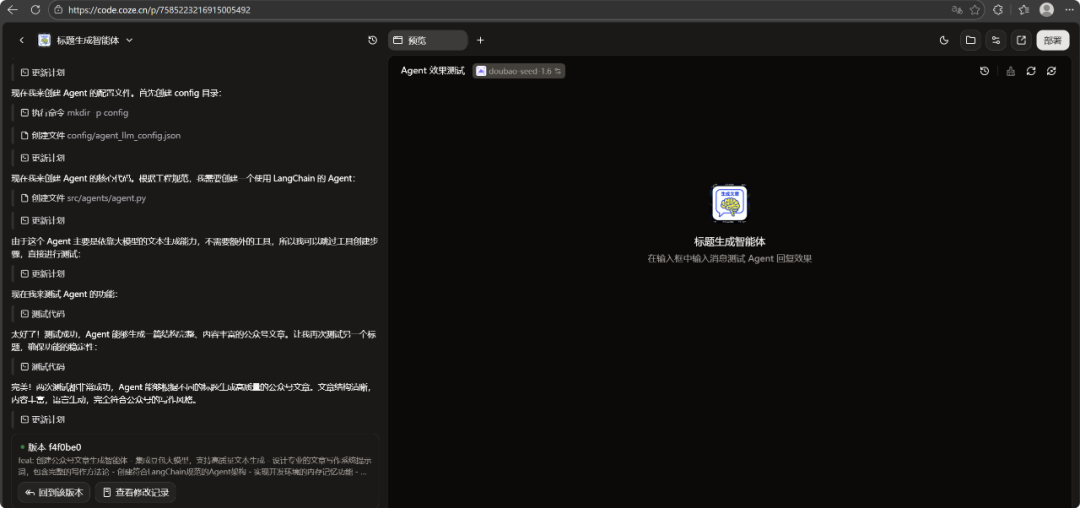Open the doubao-seed-1.6 model selector

click(x=519, y=71)
